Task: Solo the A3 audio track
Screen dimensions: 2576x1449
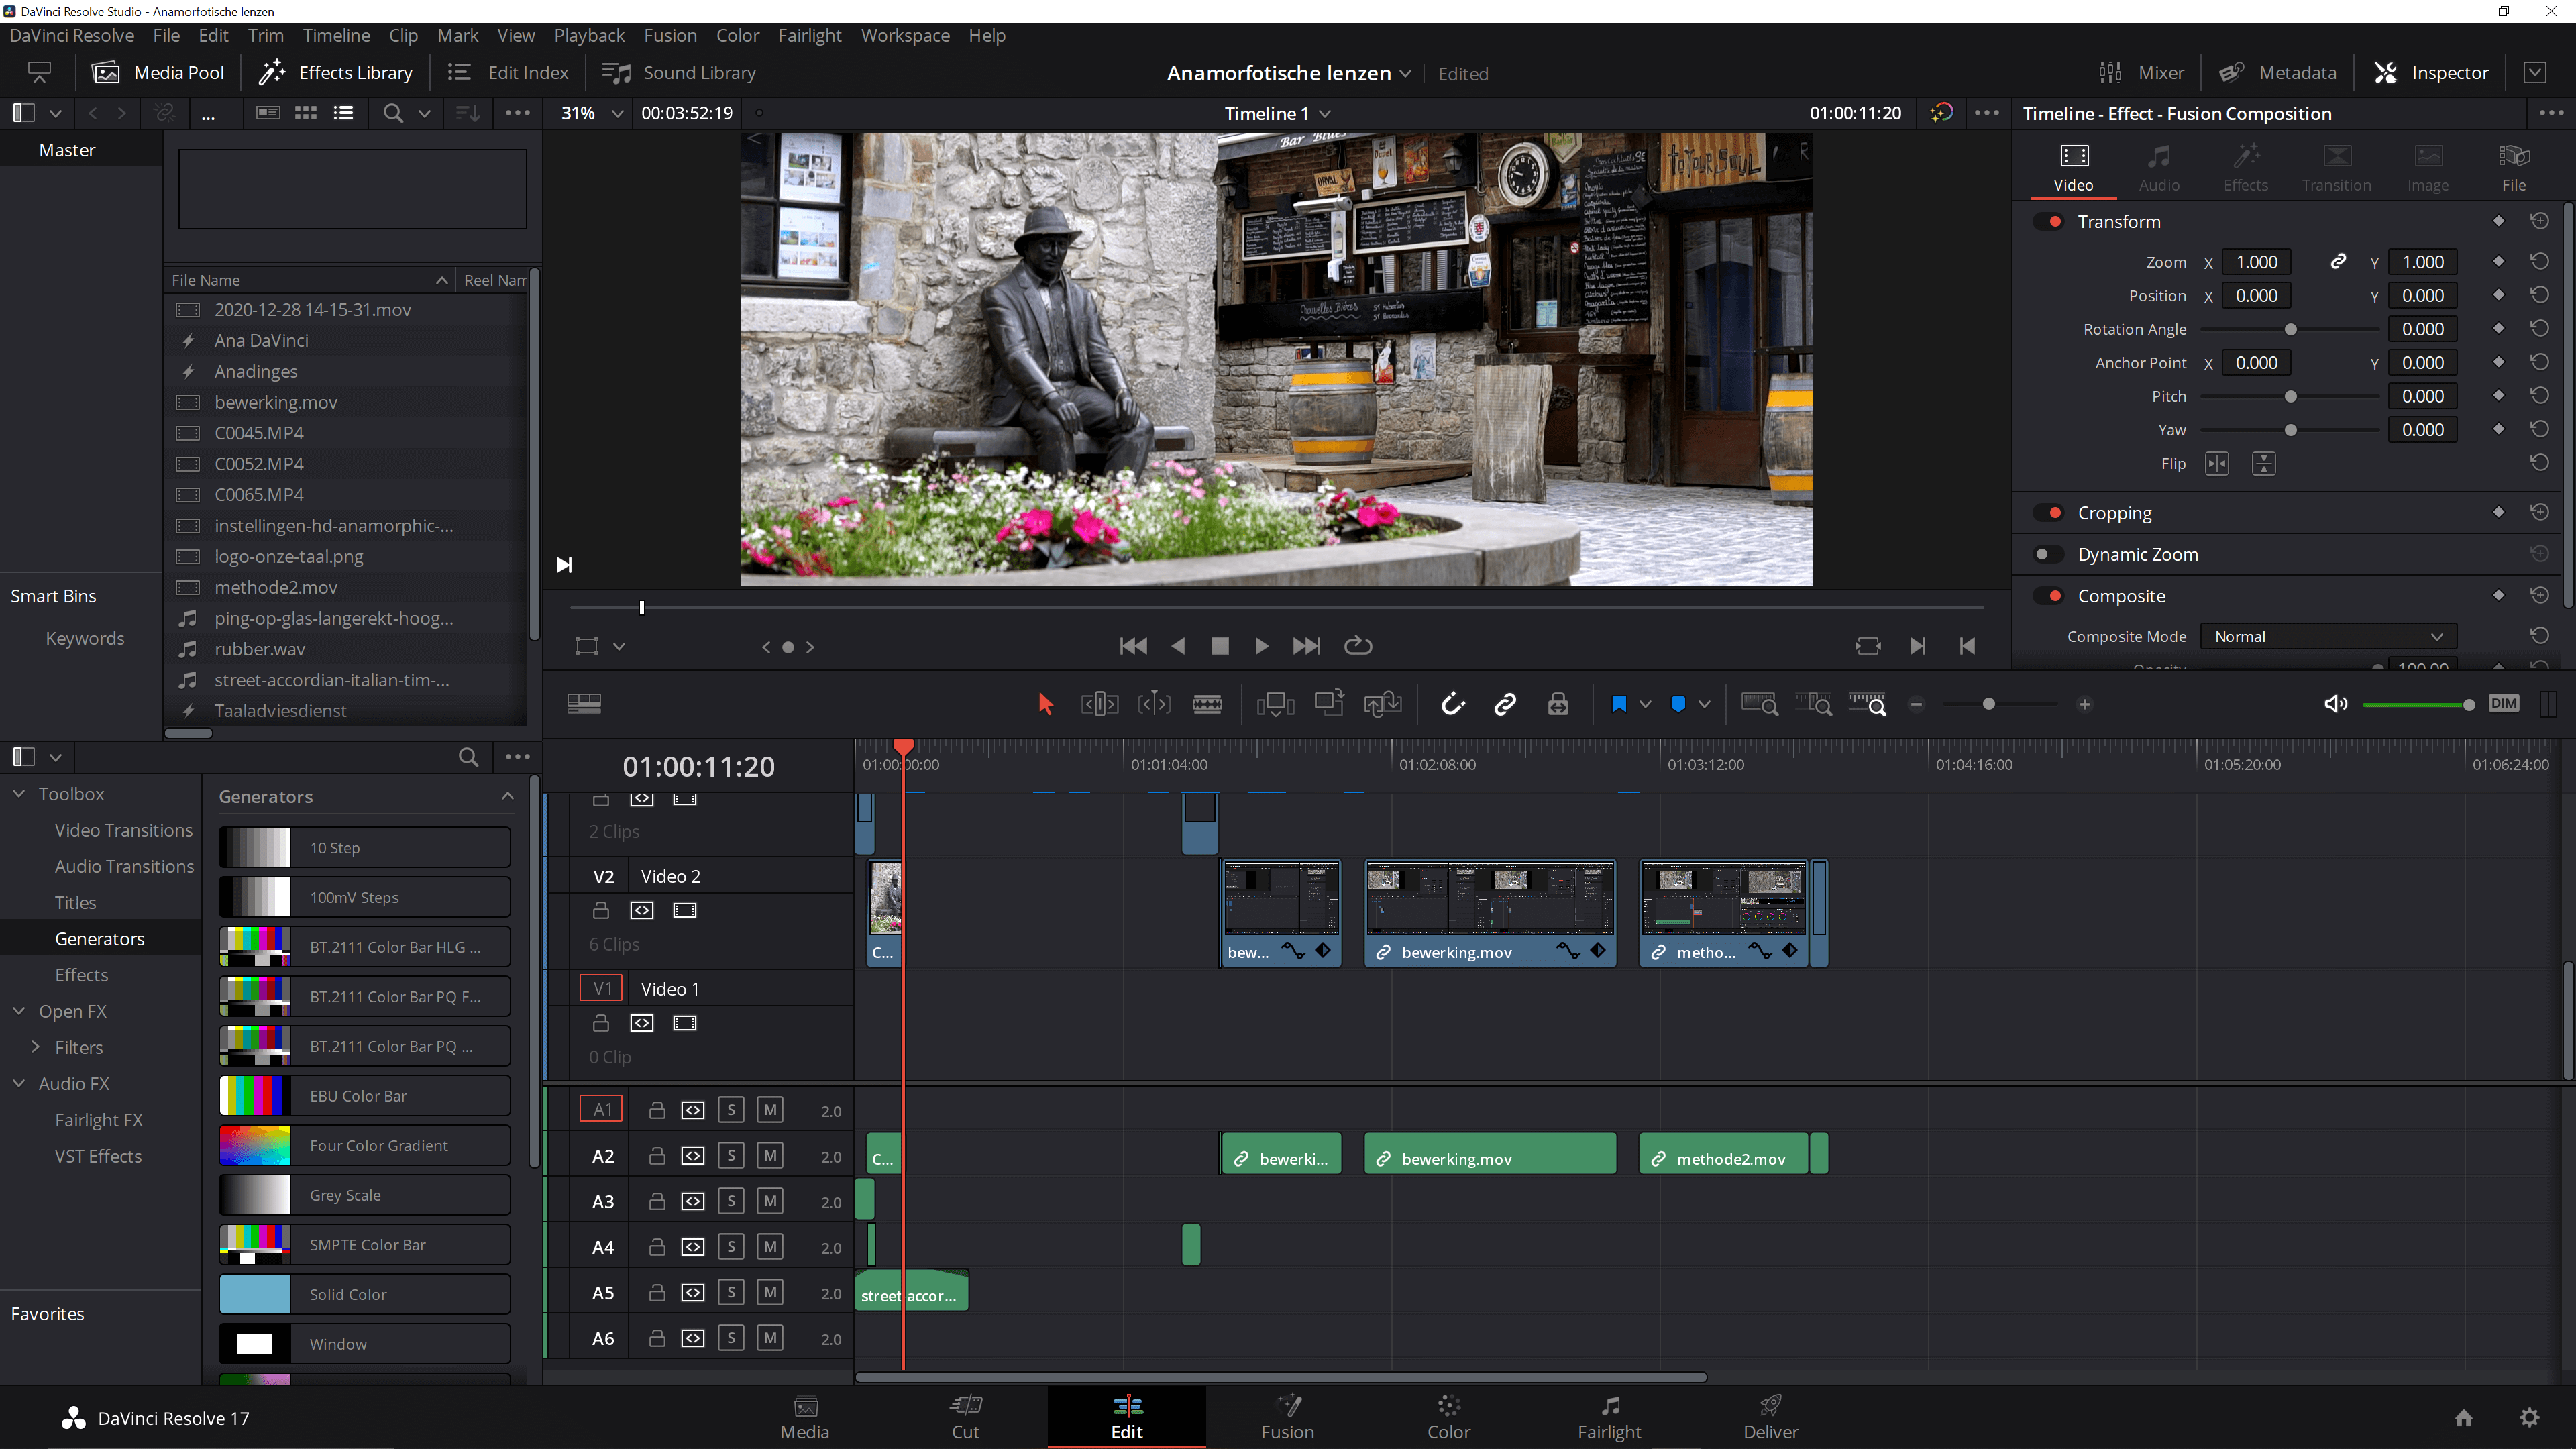Action: click(731, 1201)
